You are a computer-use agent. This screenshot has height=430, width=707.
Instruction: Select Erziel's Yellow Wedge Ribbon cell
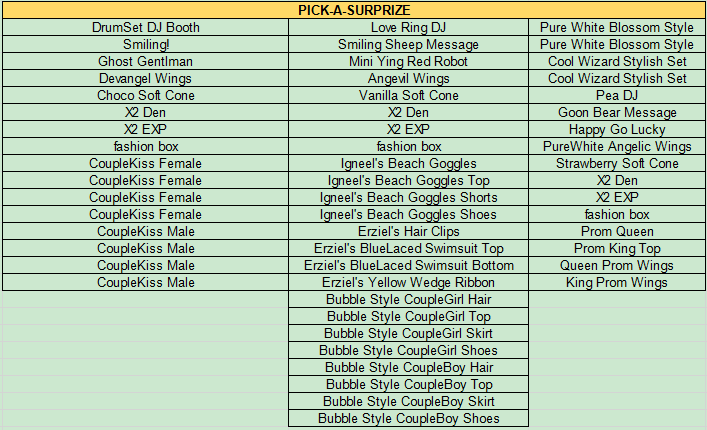[408, 282]
